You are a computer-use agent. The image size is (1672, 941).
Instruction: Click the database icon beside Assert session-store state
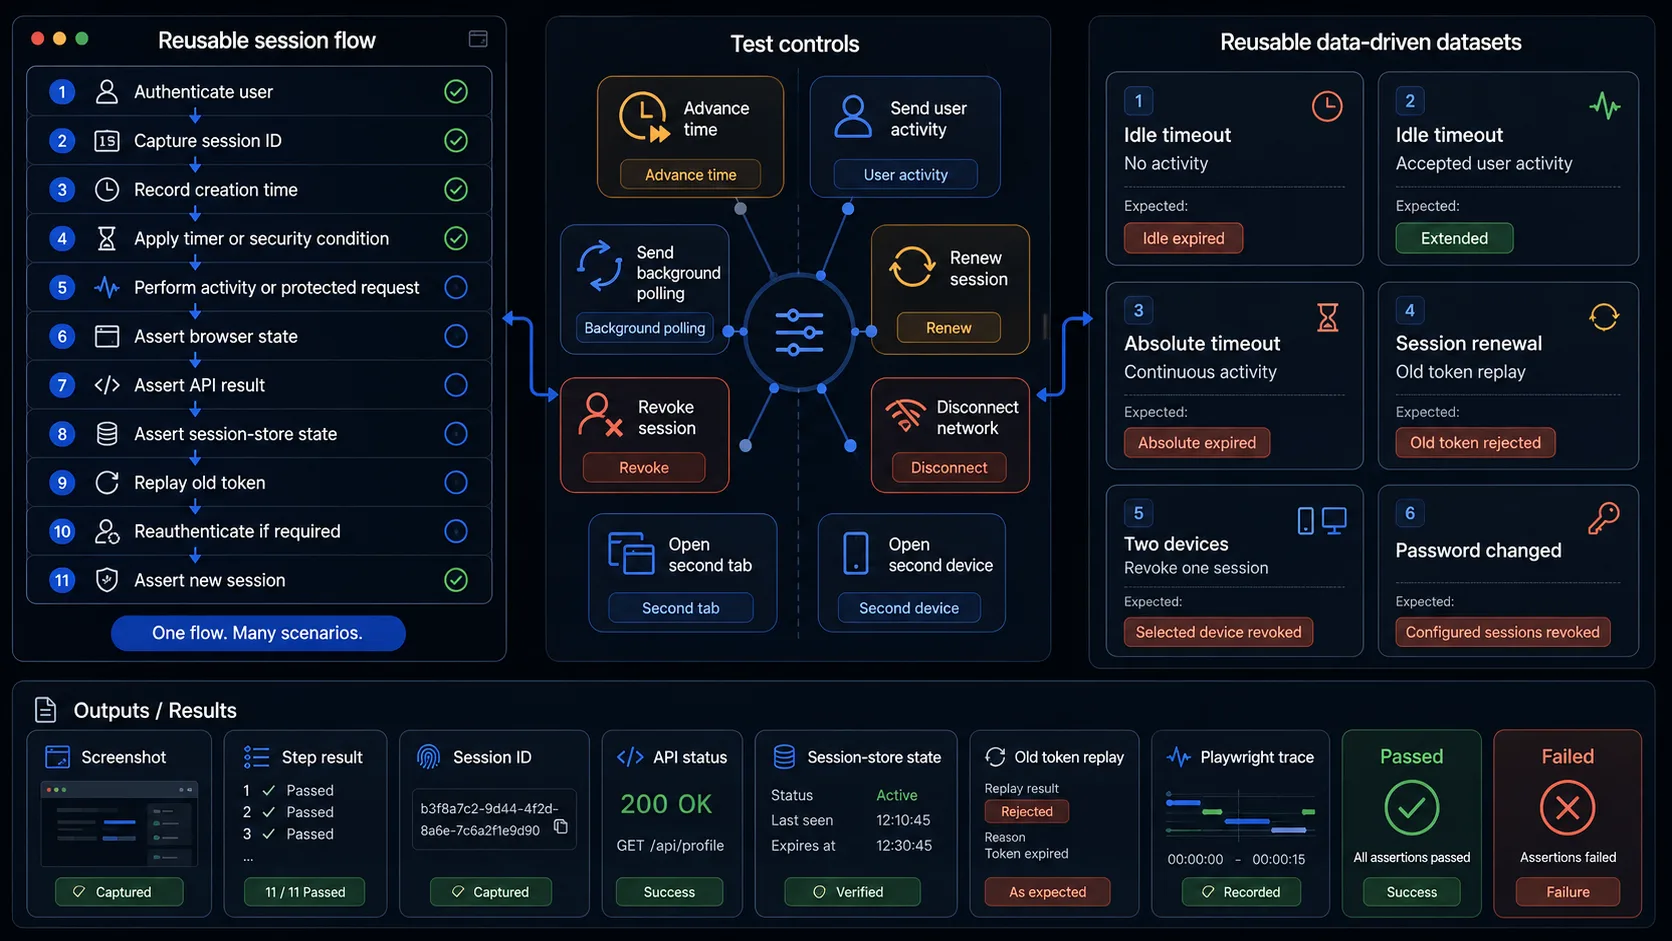pyautogui.click(x=107, y=434)
